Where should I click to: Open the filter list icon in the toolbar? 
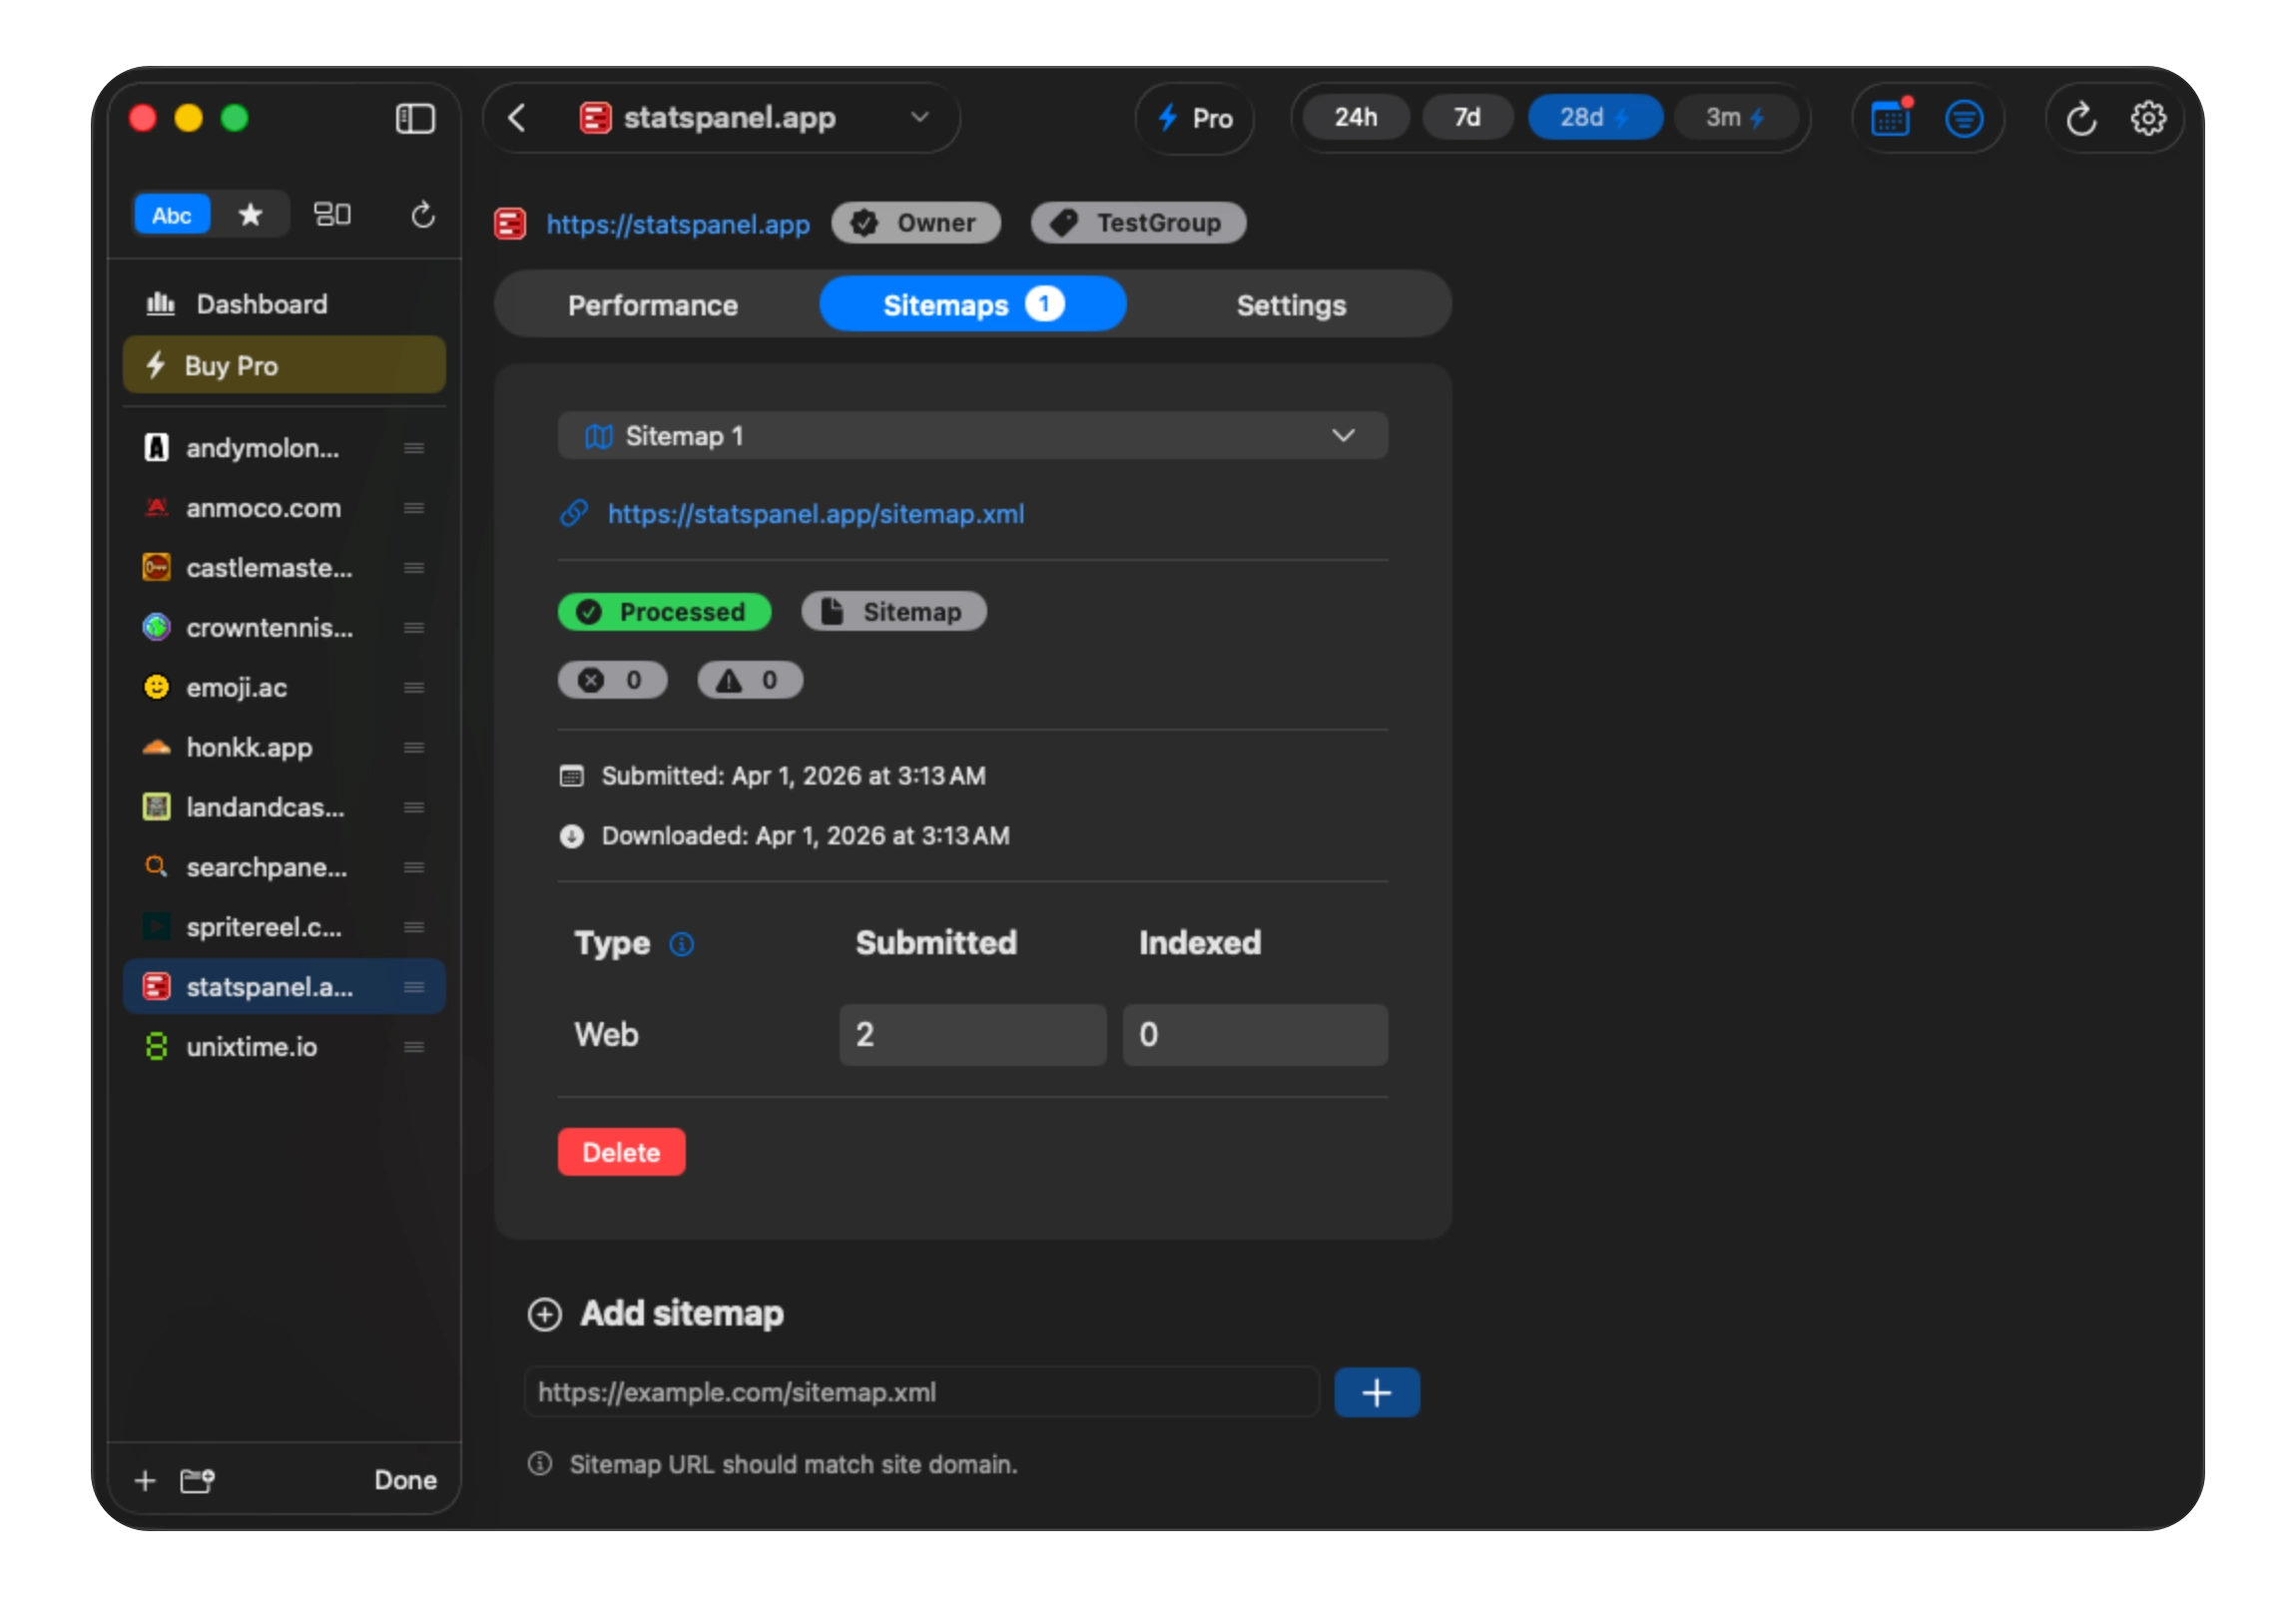(x=1965, y=118)
